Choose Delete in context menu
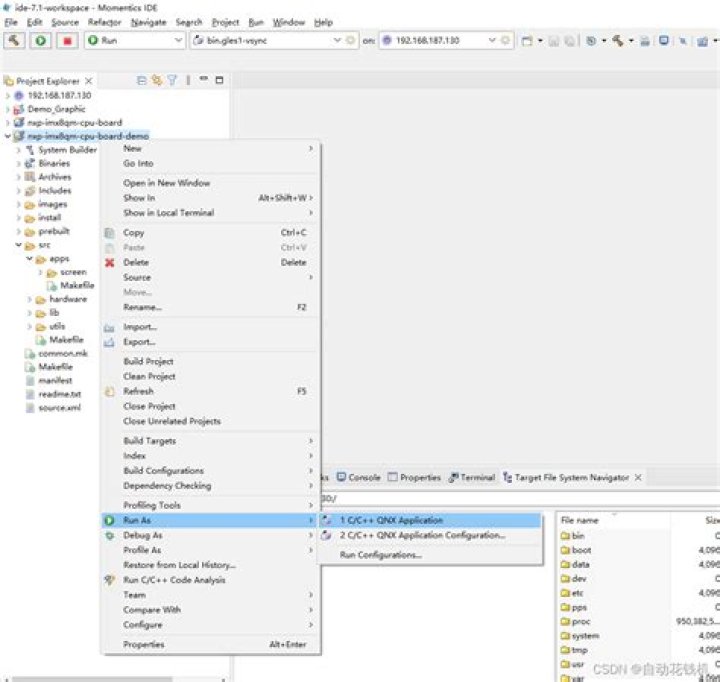Screen dimensions: 720x682 click(x=211, y=262)
